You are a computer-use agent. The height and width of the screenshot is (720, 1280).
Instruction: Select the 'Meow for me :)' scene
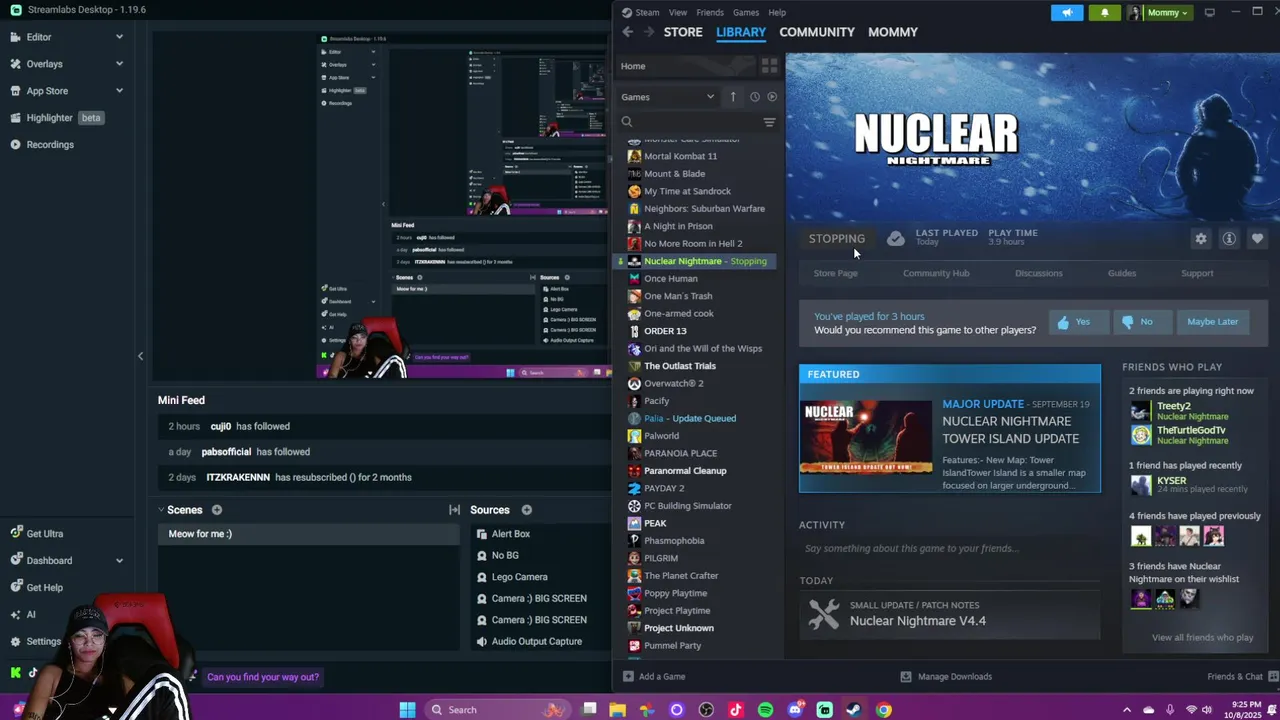coord(308,534)
